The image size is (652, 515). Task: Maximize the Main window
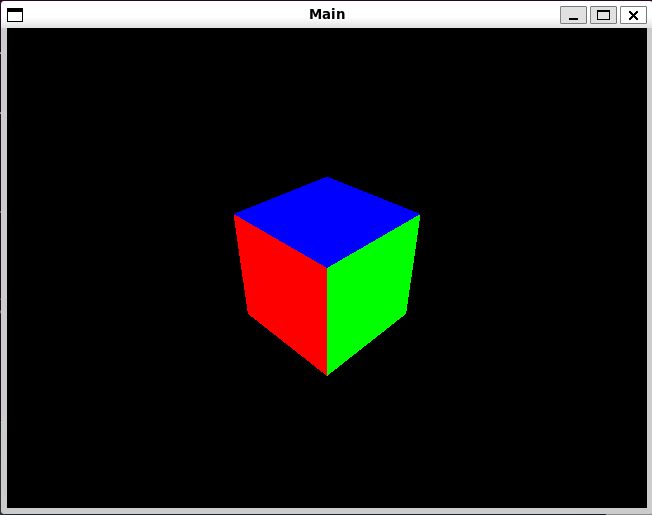click(x=603, y=15)
